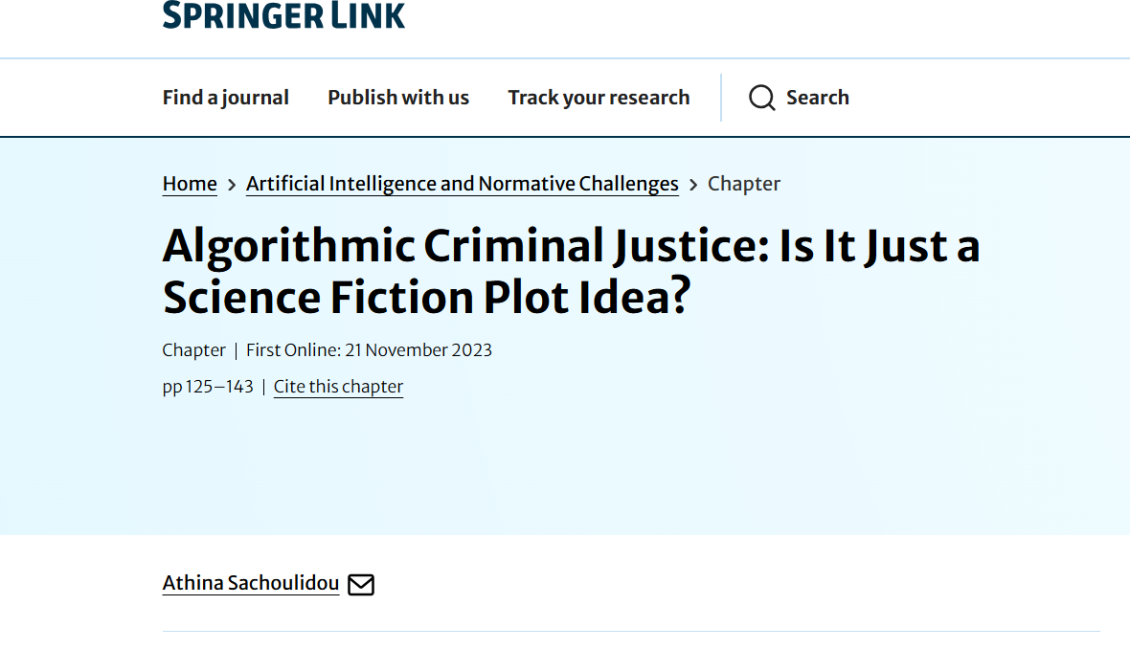Open the Find a journal menu
The image size is (1130, 650).
[x=225, y=97]
